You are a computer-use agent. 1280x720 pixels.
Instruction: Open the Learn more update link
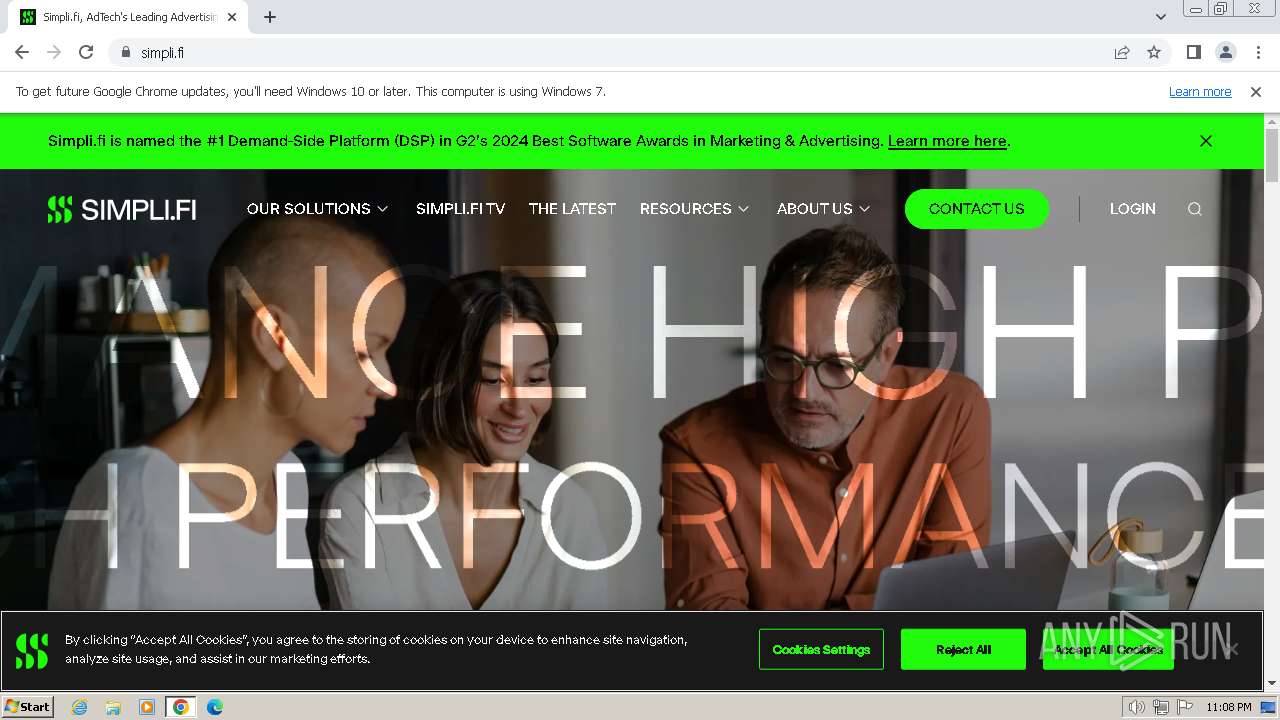coord(1200,92)
